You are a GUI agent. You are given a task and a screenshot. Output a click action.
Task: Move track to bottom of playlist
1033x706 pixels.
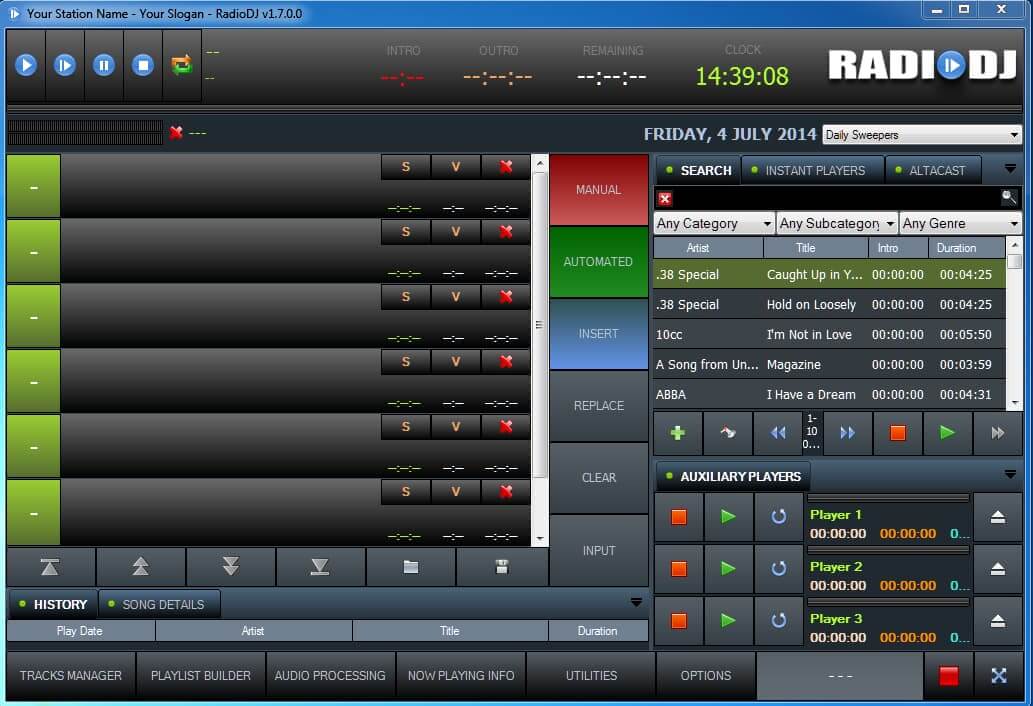tap(320, 566)
